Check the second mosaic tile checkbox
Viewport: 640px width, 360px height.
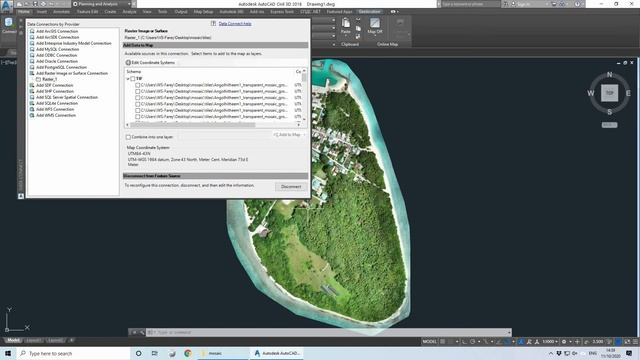[138, 91]
